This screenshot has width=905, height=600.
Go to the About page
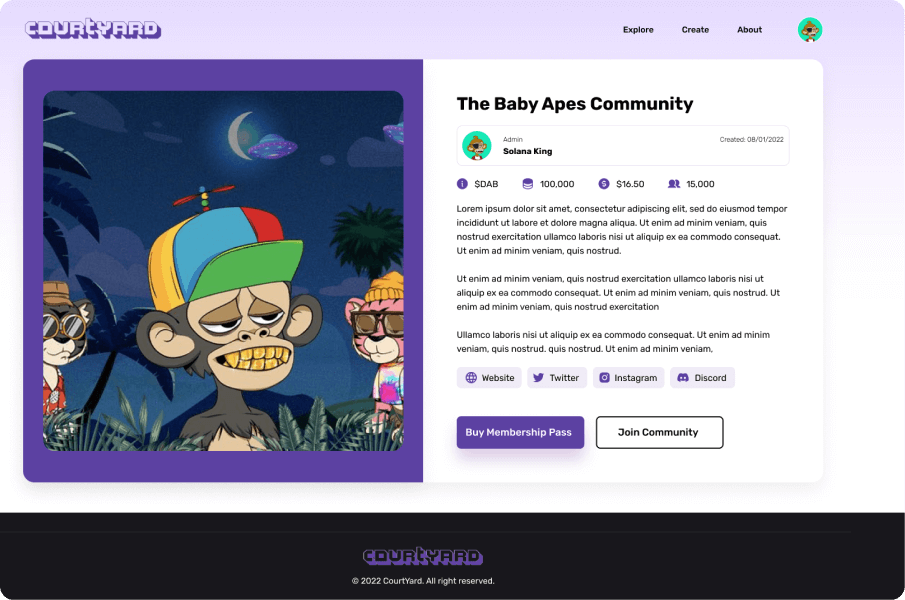tap(749, 29)
